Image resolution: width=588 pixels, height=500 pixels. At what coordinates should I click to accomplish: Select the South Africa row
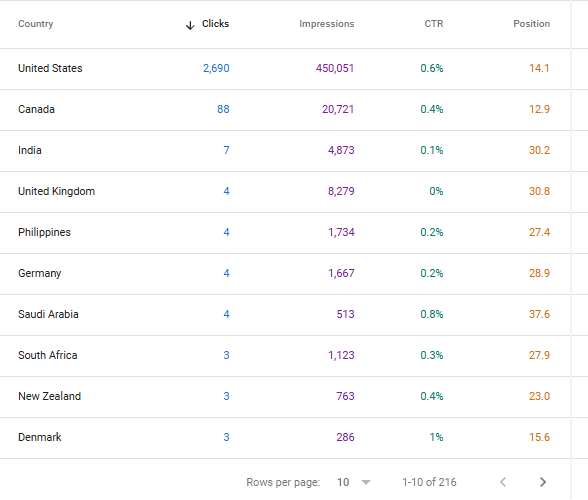point(285,355)
